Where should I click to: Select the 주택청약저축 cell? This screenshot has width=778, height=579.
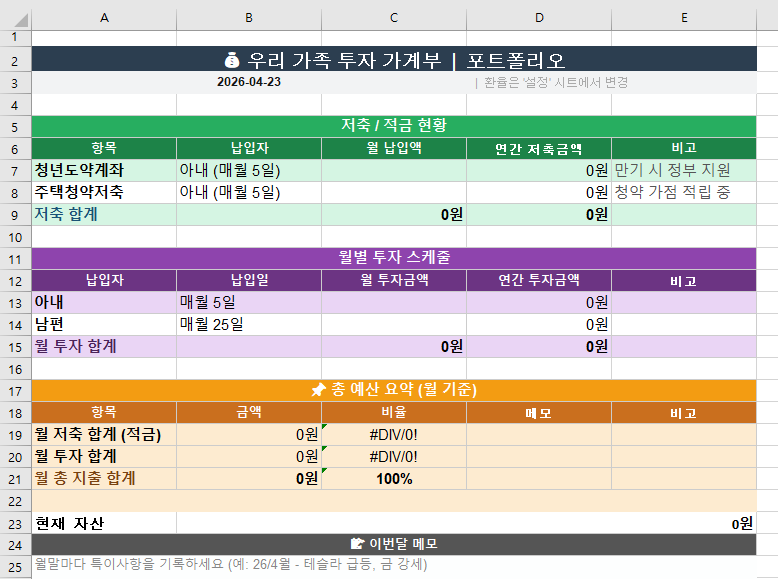pyautogui.click(x=104, y=193)
